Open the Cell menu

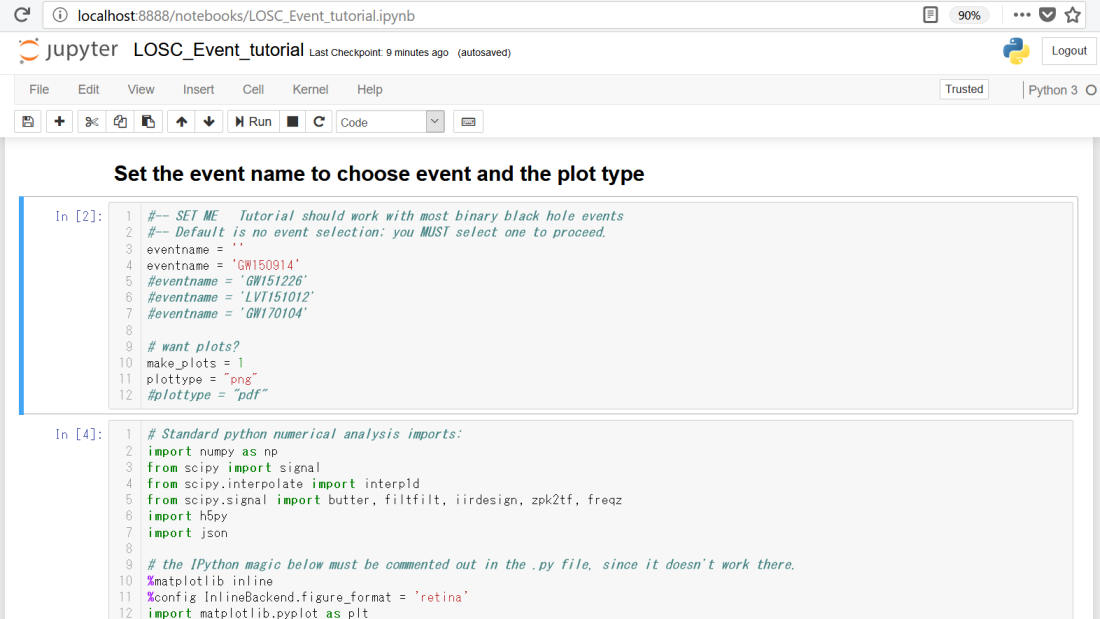tap(253, 89)
